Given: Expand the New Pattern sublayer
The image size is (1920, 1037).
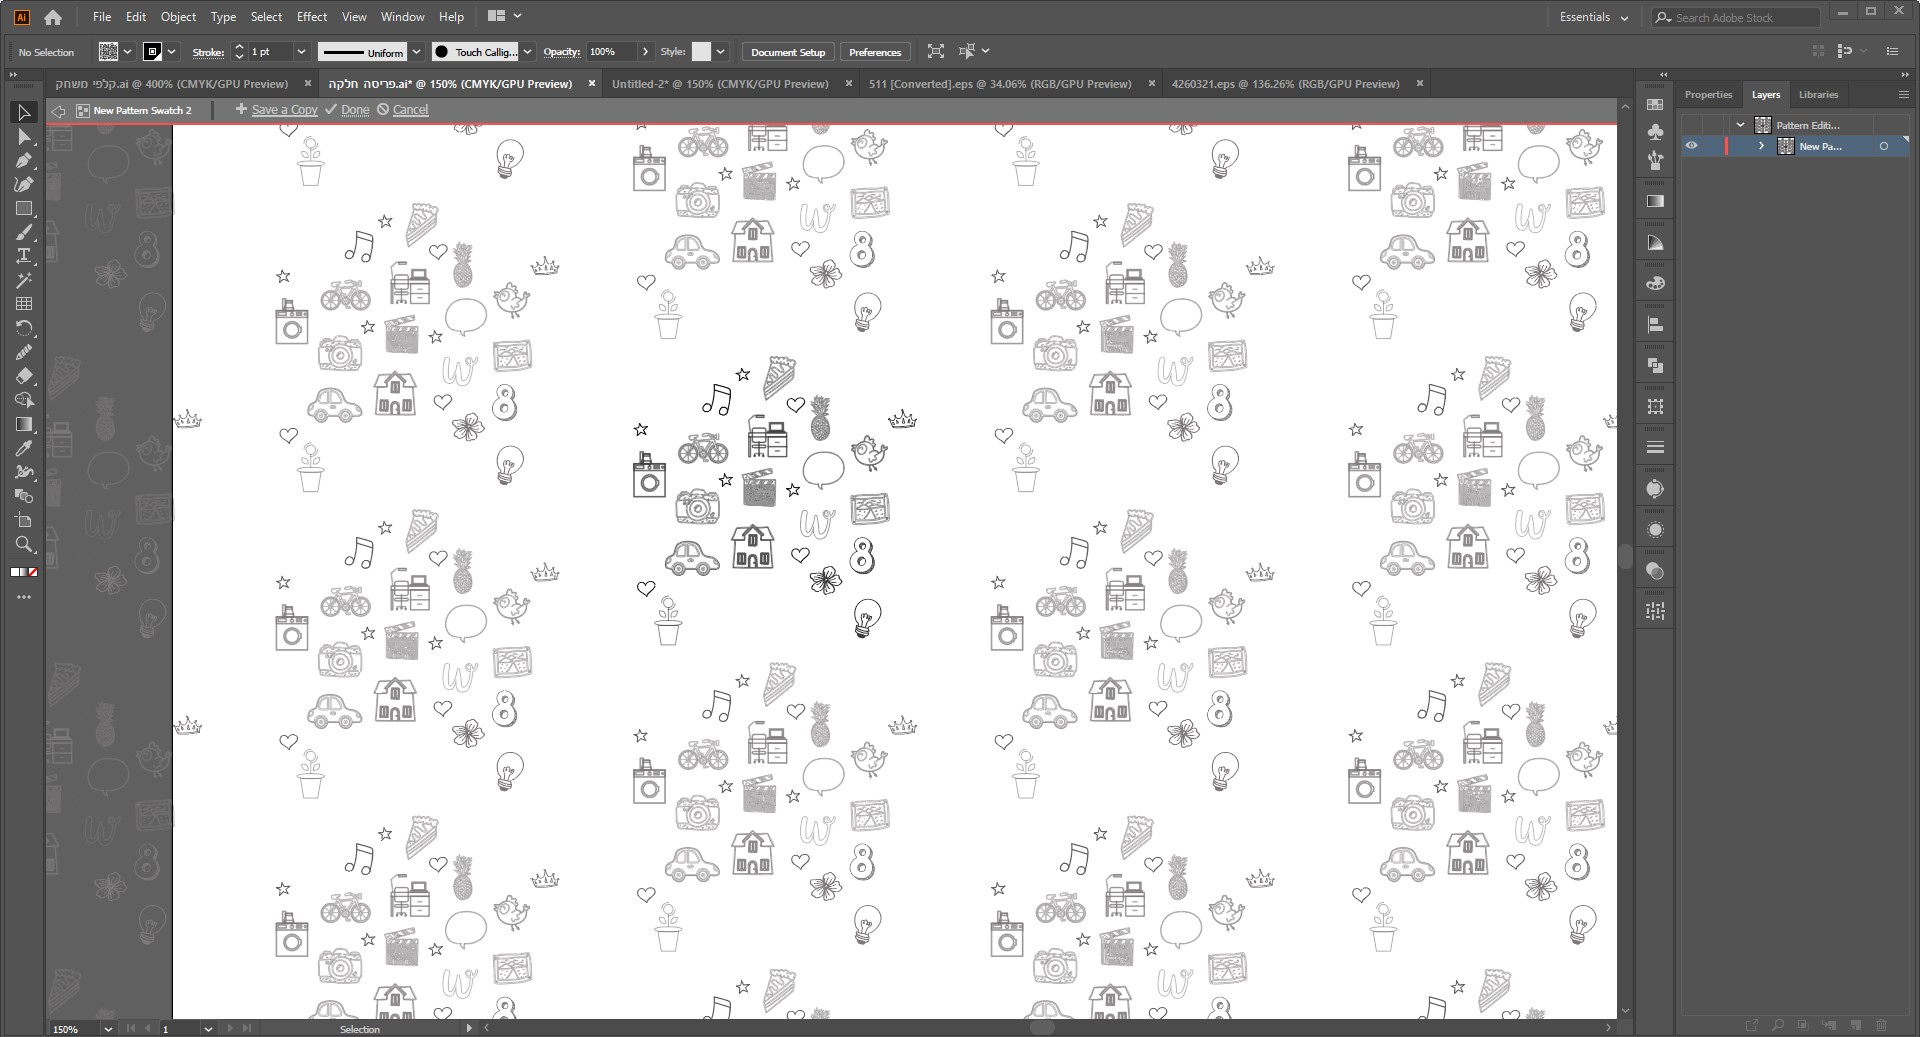Looking at the screenshot, I should [x=1762, y=146].
